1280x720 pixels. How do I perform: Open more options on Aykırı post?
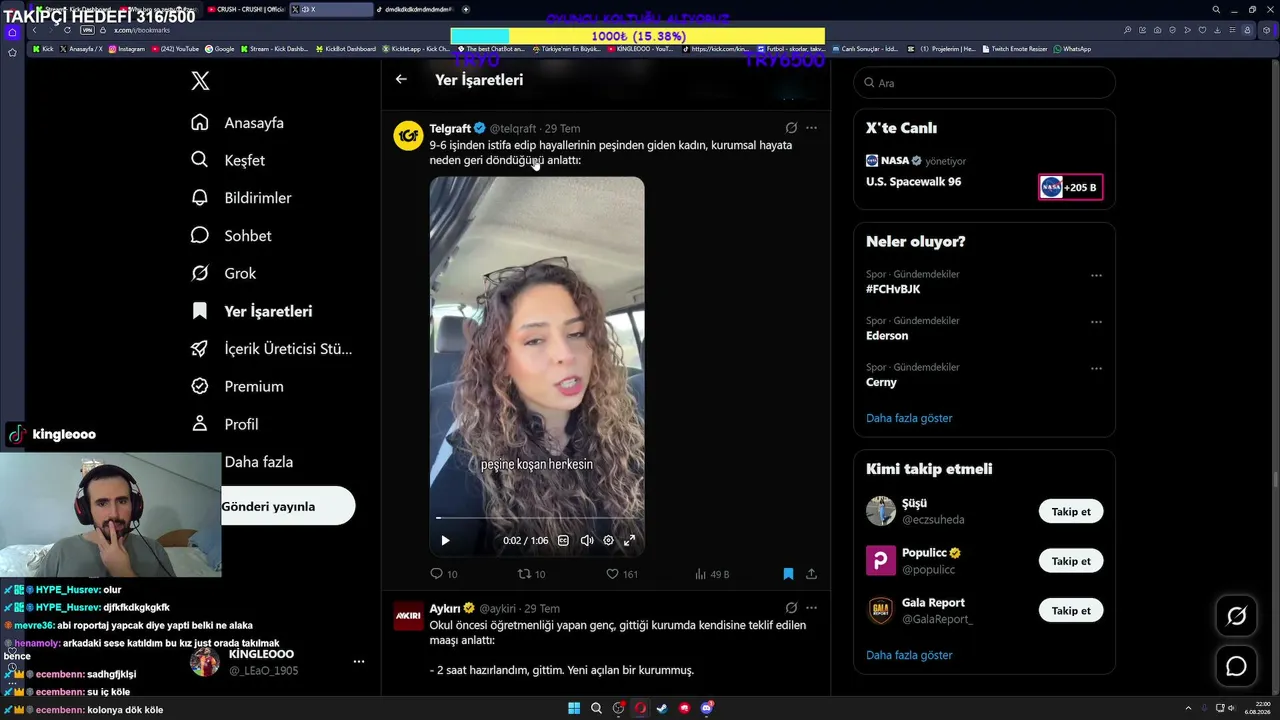click(x=811, y=608)
